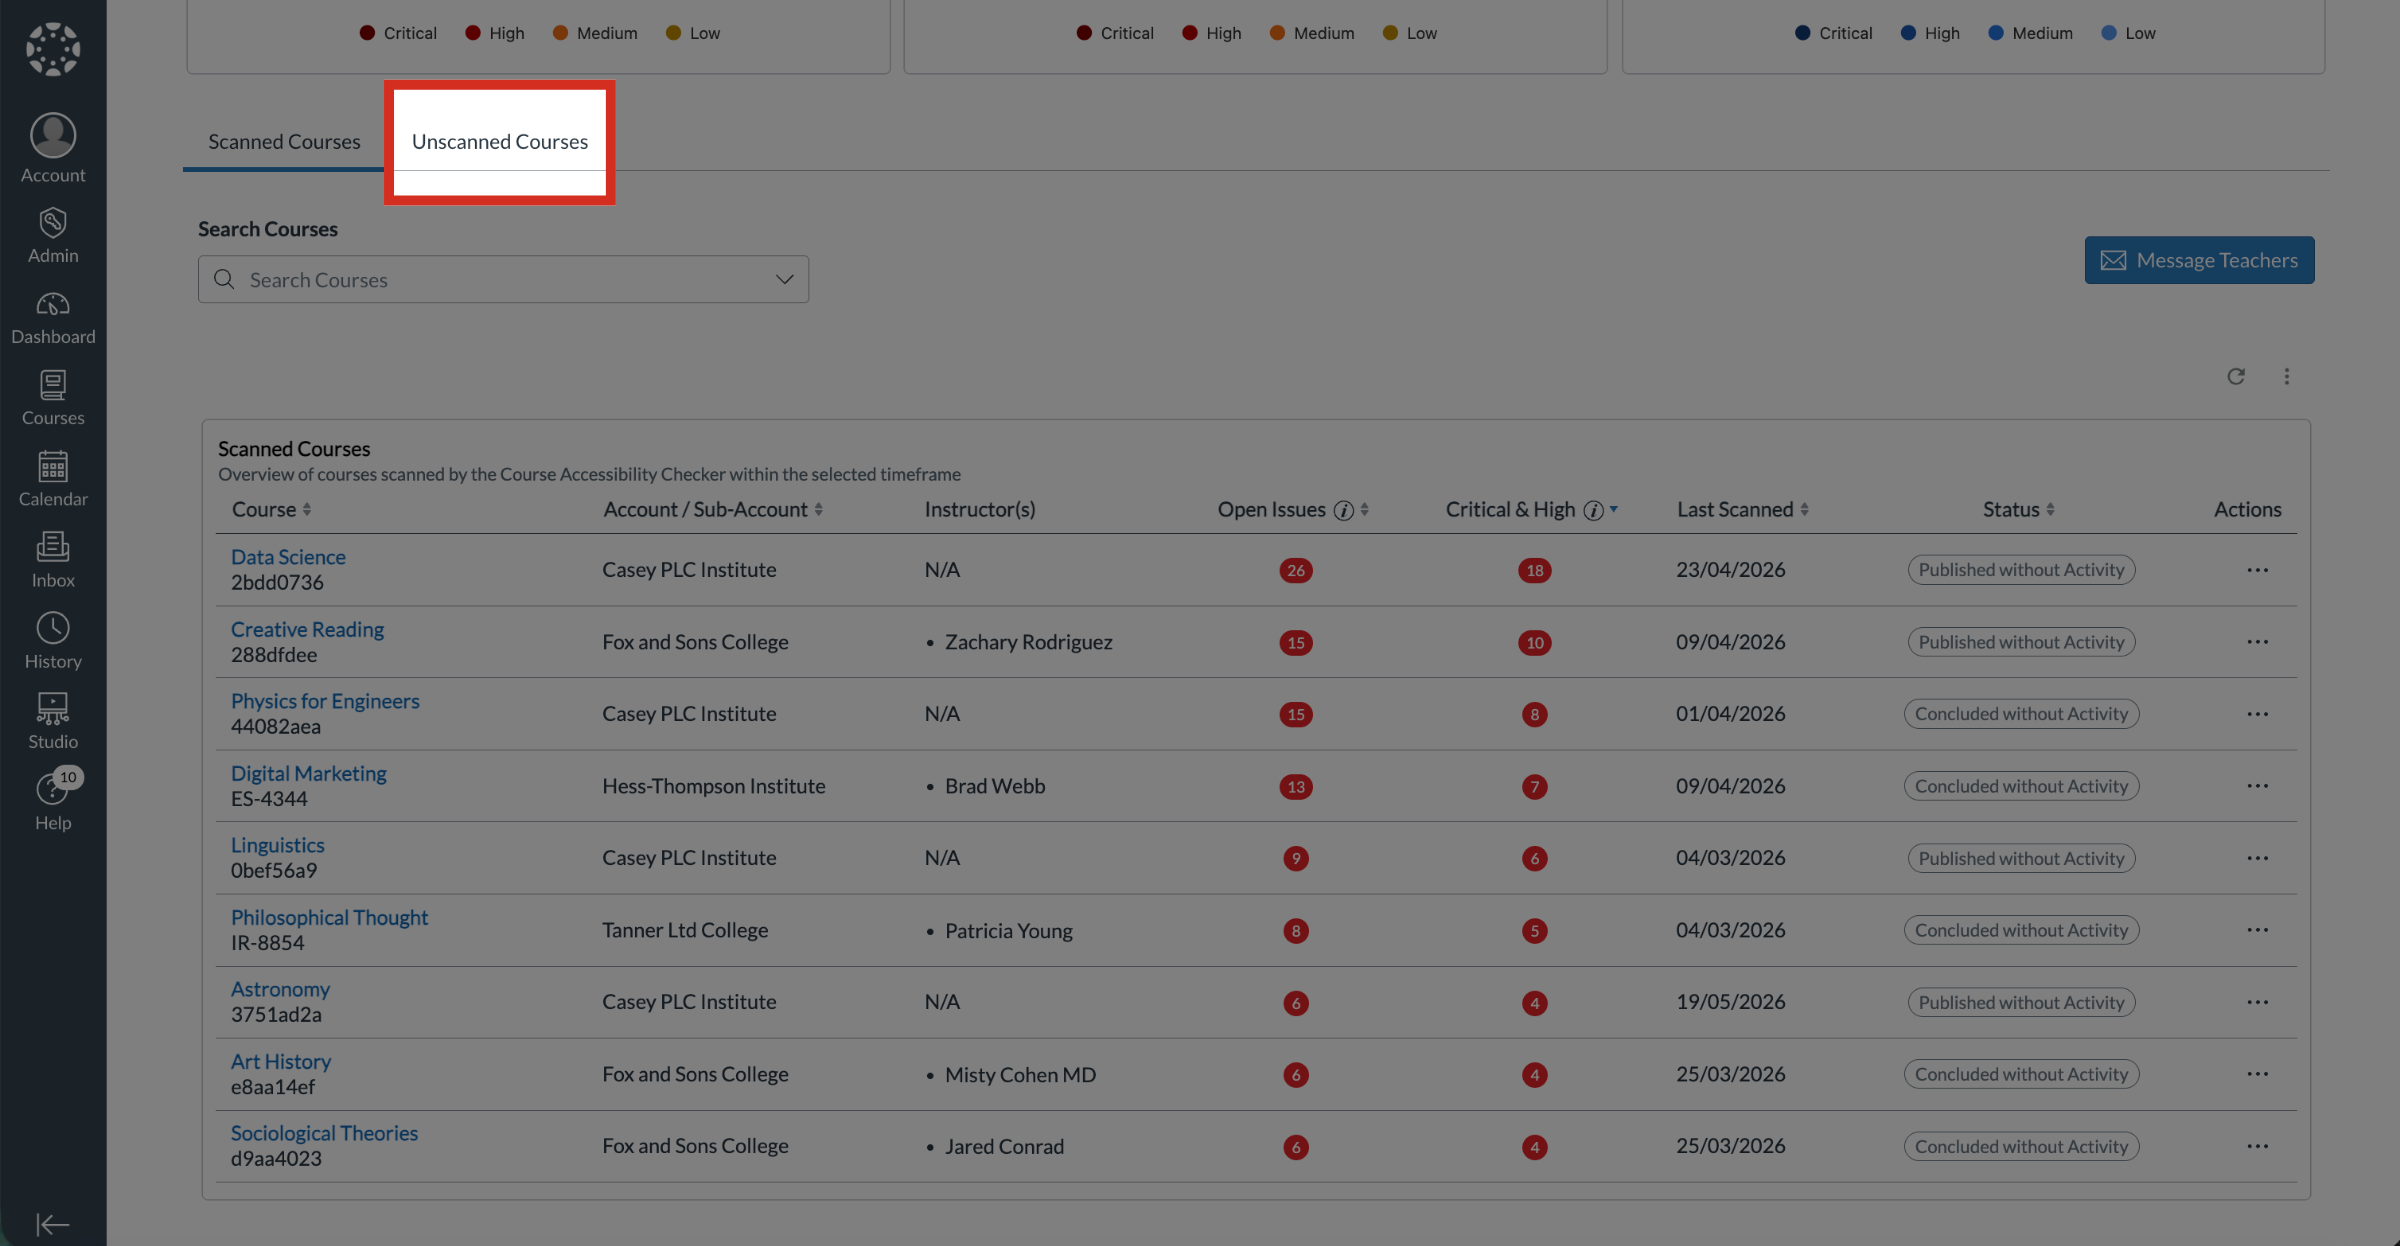
Task: Open the History clock icon
Action: pyautogui.click(x=53, y=628)
